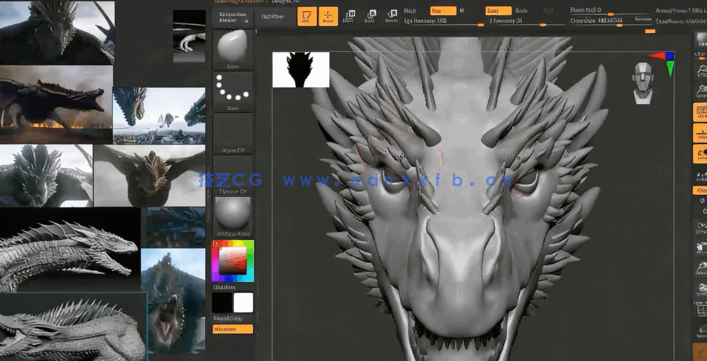
Task: Toggle the orange Alternate button
Action: coord(233,329)
